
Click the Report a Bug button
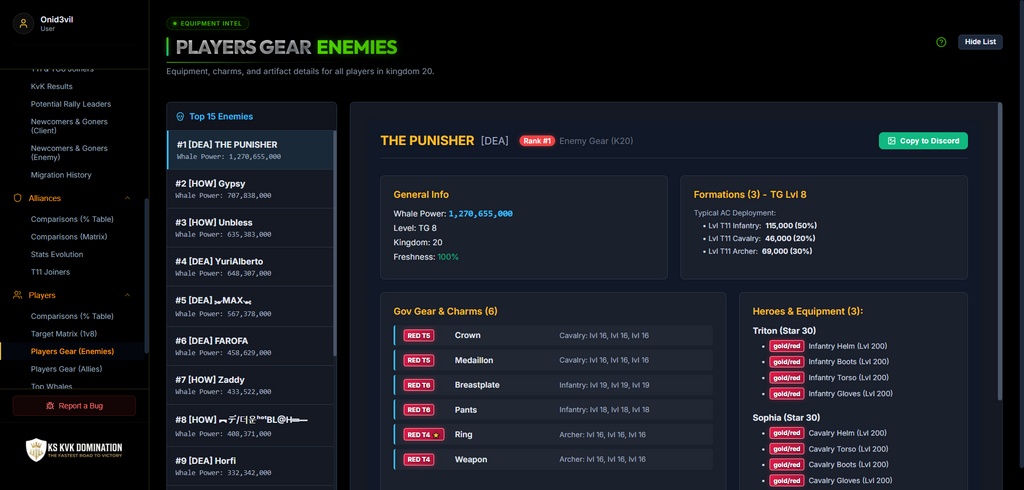[x=74, y=406]
